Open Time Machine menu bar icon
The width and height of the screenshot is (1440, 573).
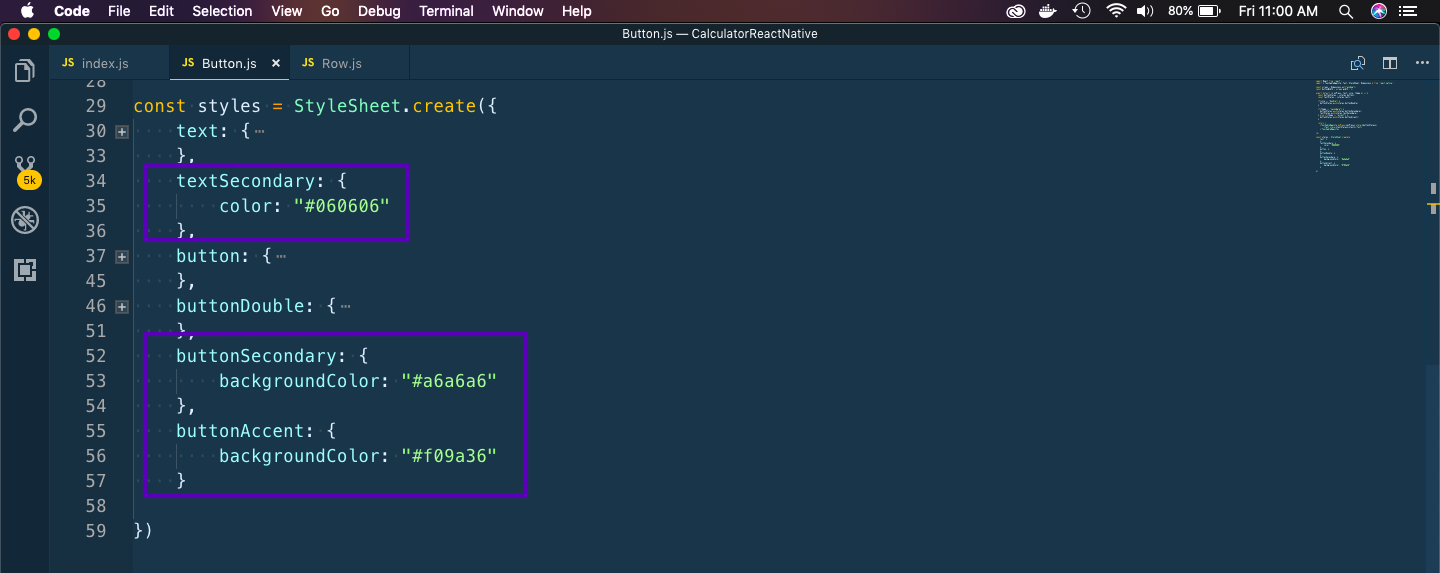tap(1082, 11)
